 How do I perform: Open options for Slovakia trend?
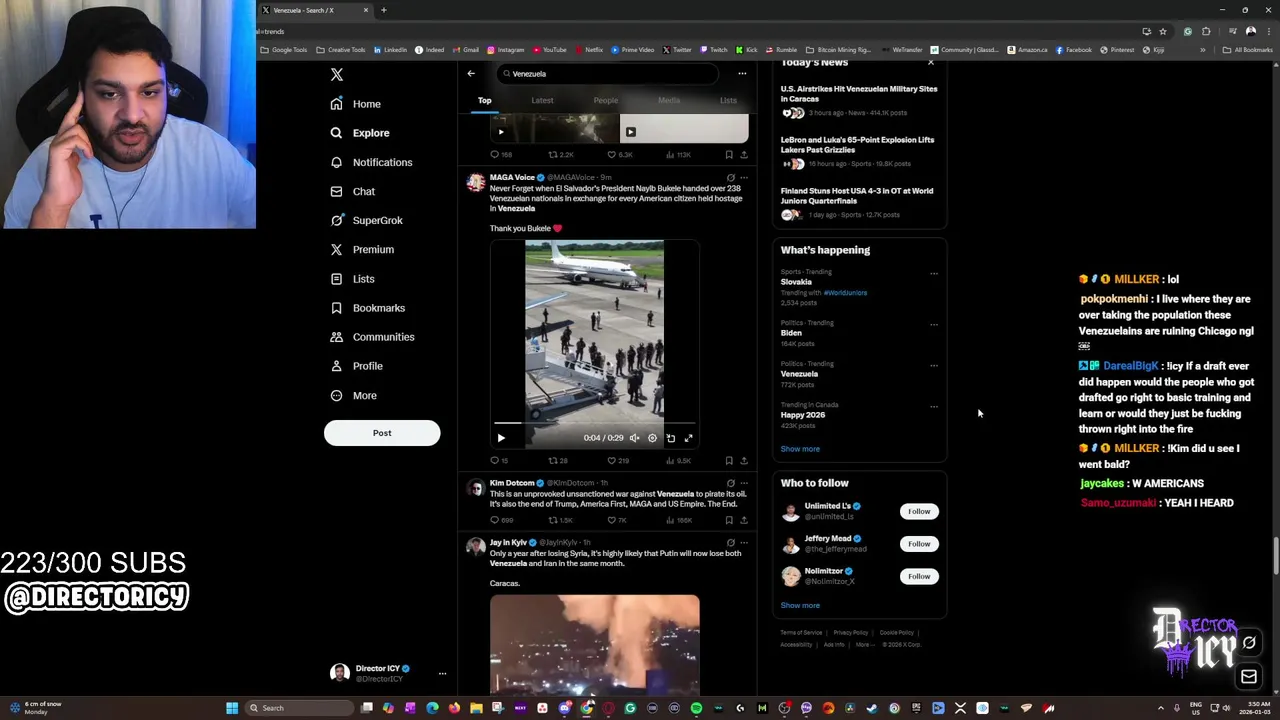point(934,273)
